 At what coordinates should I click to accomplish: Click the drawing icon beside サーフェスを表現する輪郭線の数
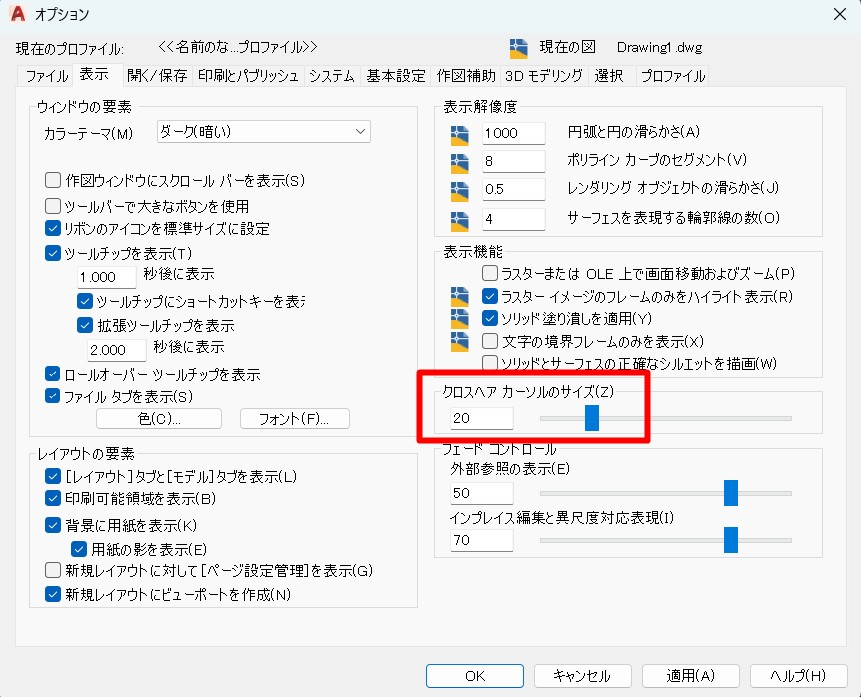click(459, 219)
